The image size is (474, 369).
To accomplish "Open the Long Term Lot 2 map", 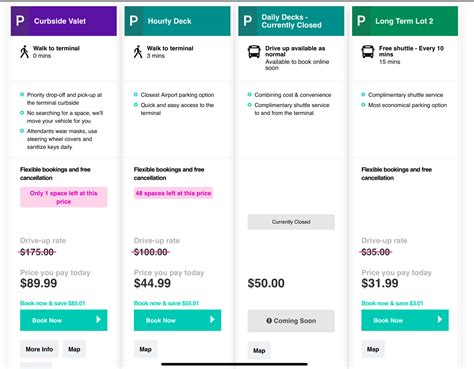I will pos(373,349).
